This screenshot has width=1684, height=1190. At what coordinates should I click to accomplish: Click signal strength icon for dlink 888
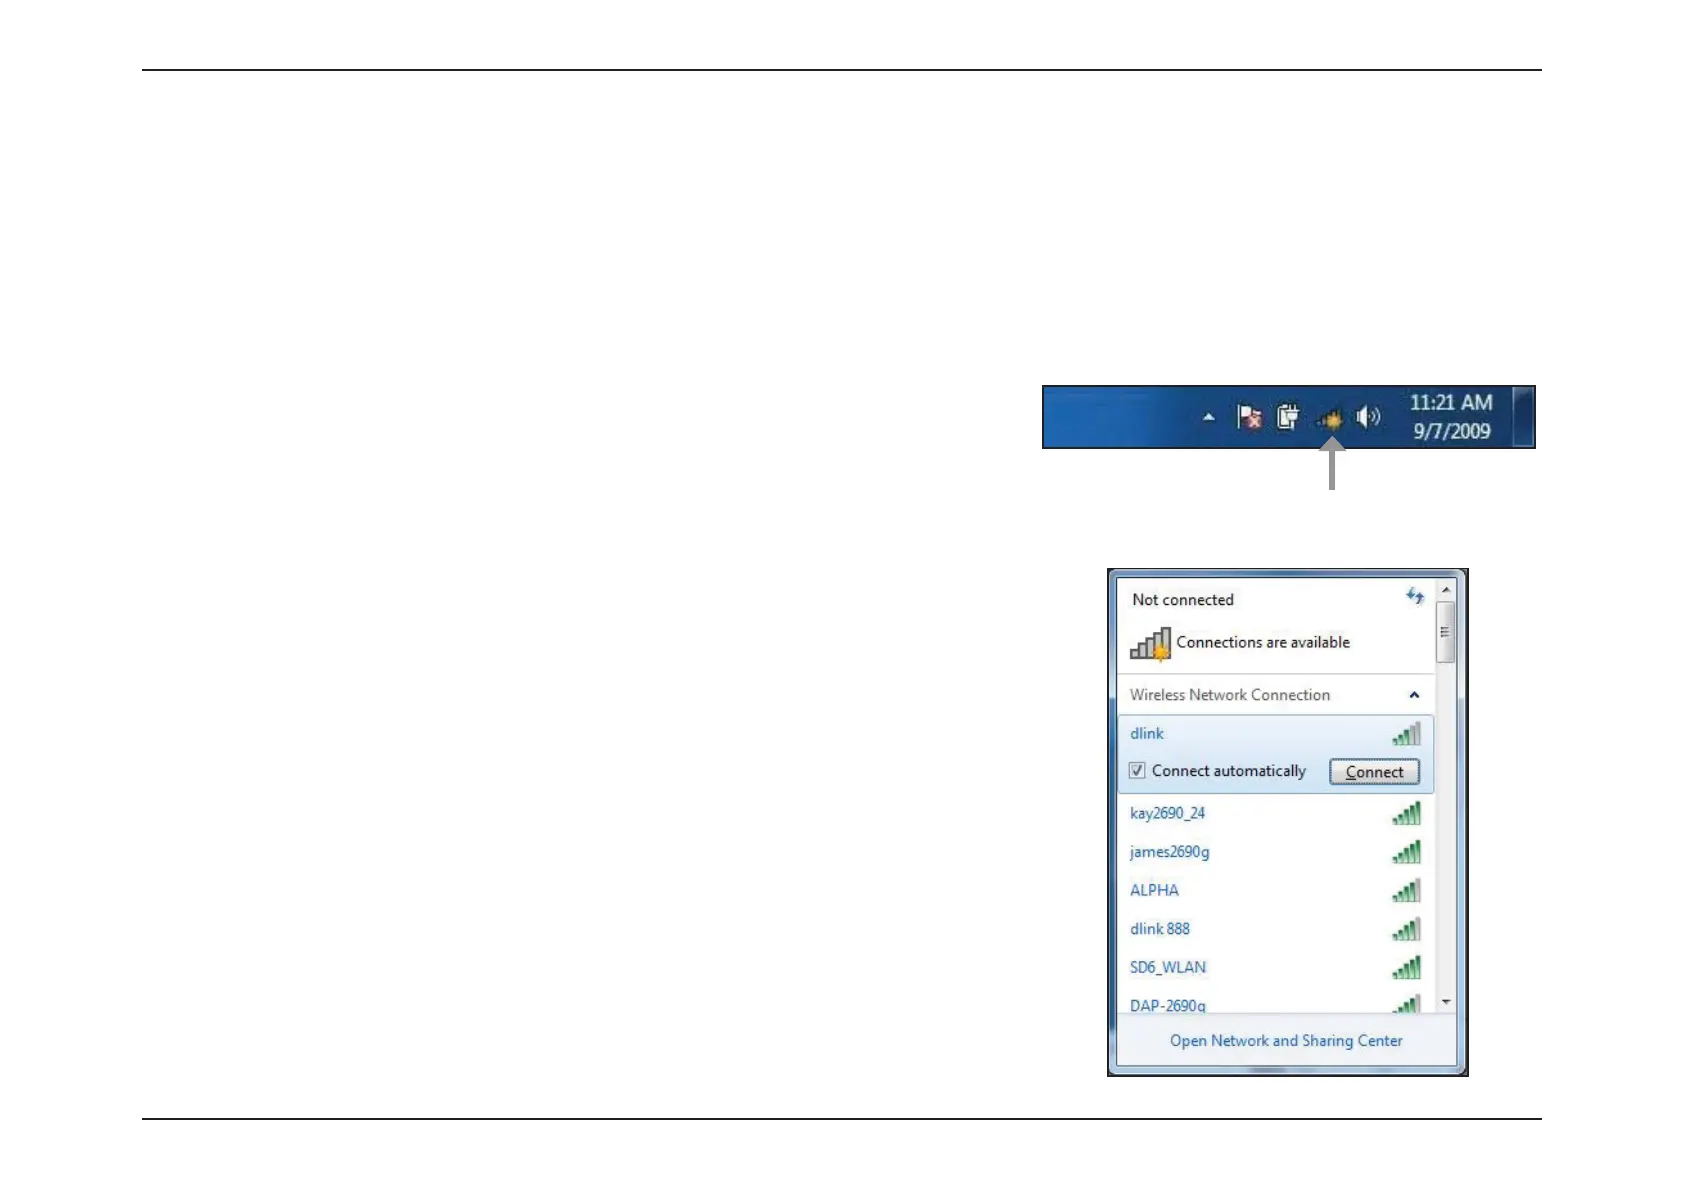tap(1406, 929)
